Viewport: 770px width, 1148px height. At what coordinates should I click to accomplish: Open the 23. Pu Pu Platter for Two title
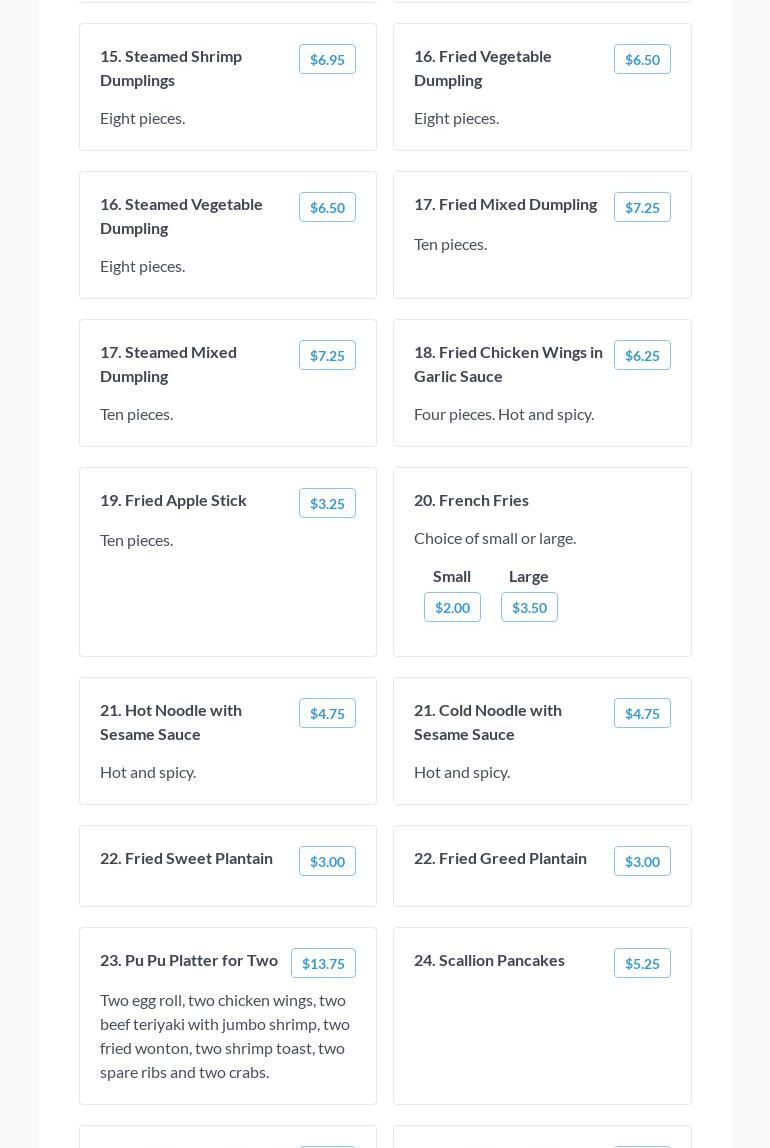click(x=189, y=960)
